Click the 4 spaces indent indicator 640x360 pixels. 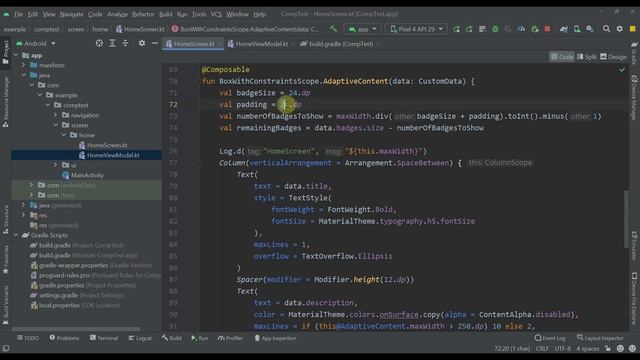[x=587, y=349]
